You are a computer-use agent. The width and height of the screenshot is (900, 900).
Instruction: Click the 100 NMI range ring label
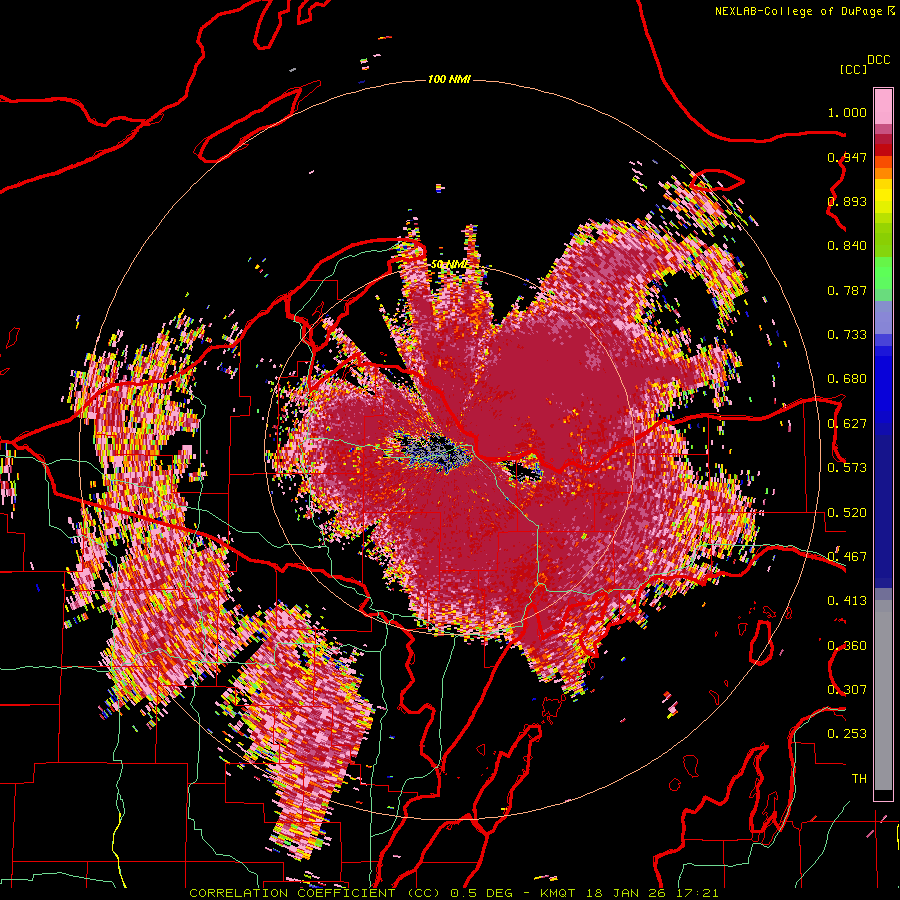[449, 79]
